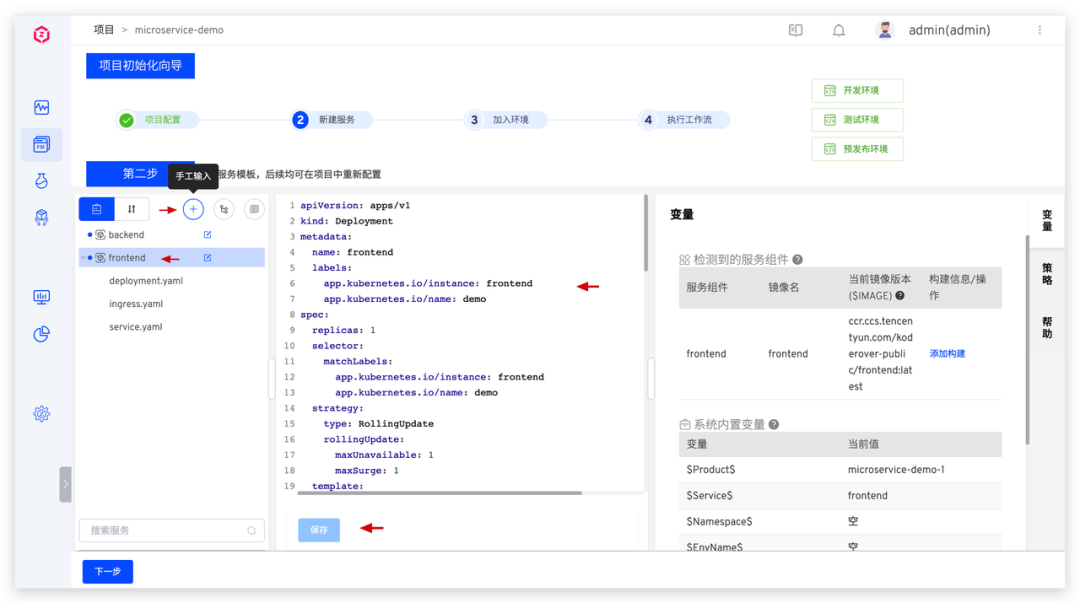Click microservice-demo breadcrumb
The width and height of the screenshot is (1080, 603).
(179, 30)
